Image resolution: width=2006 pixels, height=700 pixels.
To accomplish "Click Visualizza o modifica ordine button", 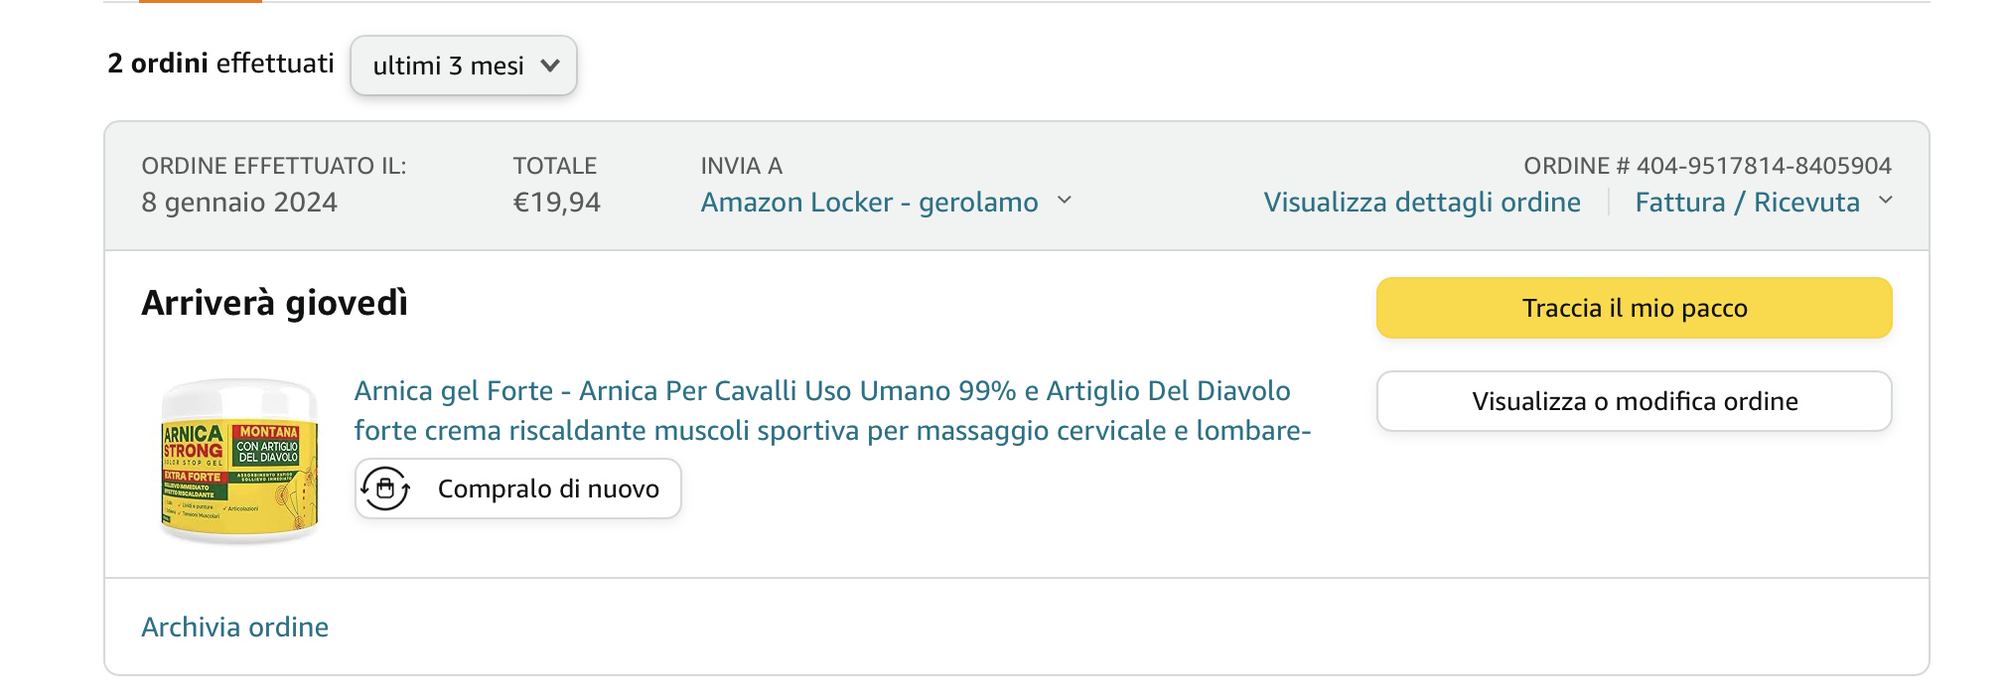I will click(x=1633, y=401).
